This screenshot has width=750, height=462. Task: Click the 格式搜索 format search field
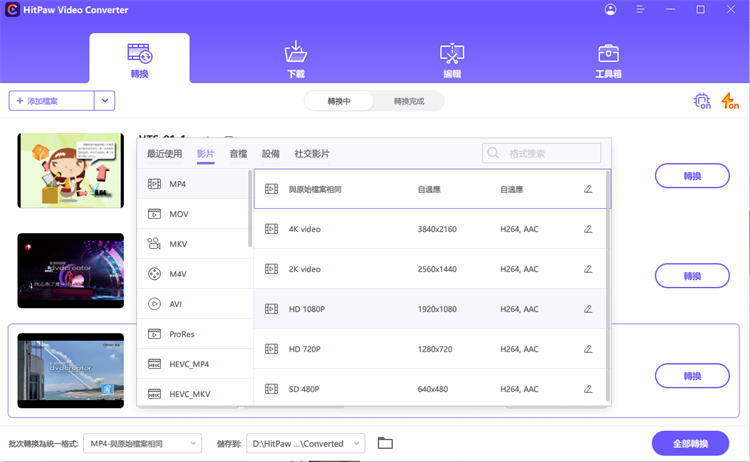541,153
